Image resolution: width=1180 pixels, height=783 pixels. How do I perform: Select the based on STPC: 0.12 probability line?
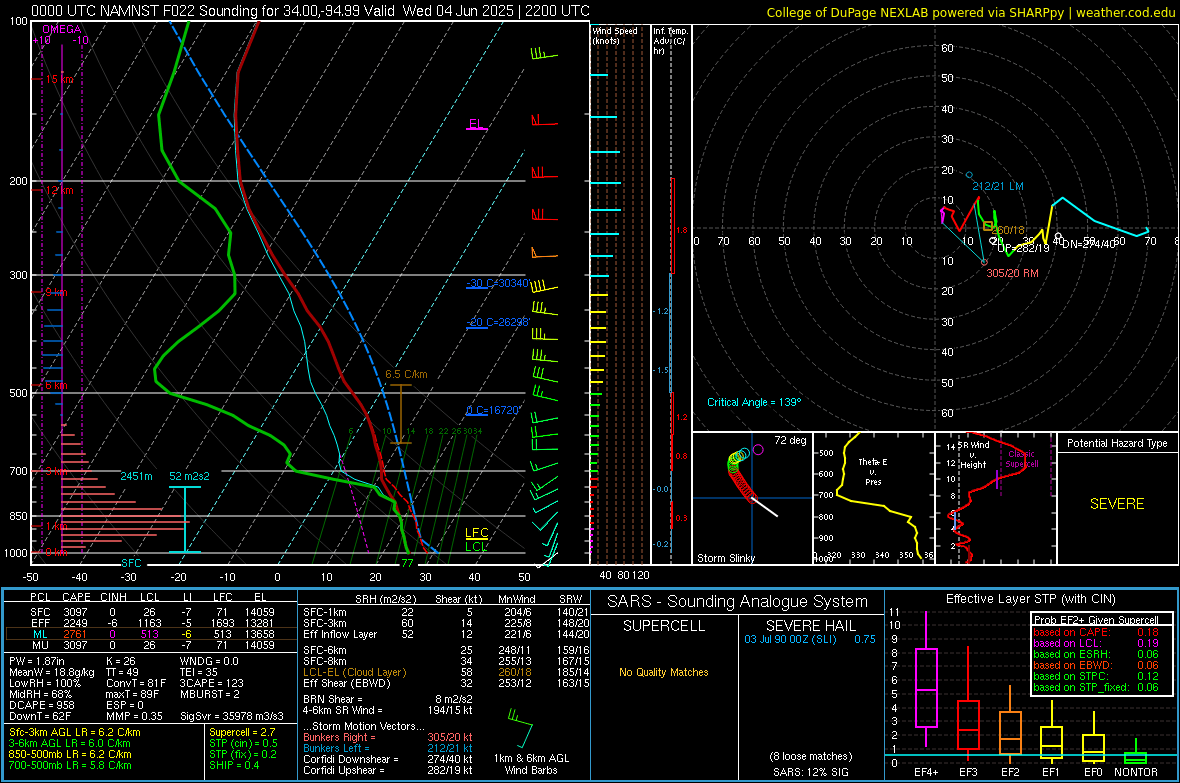[x=1096, y=676]
